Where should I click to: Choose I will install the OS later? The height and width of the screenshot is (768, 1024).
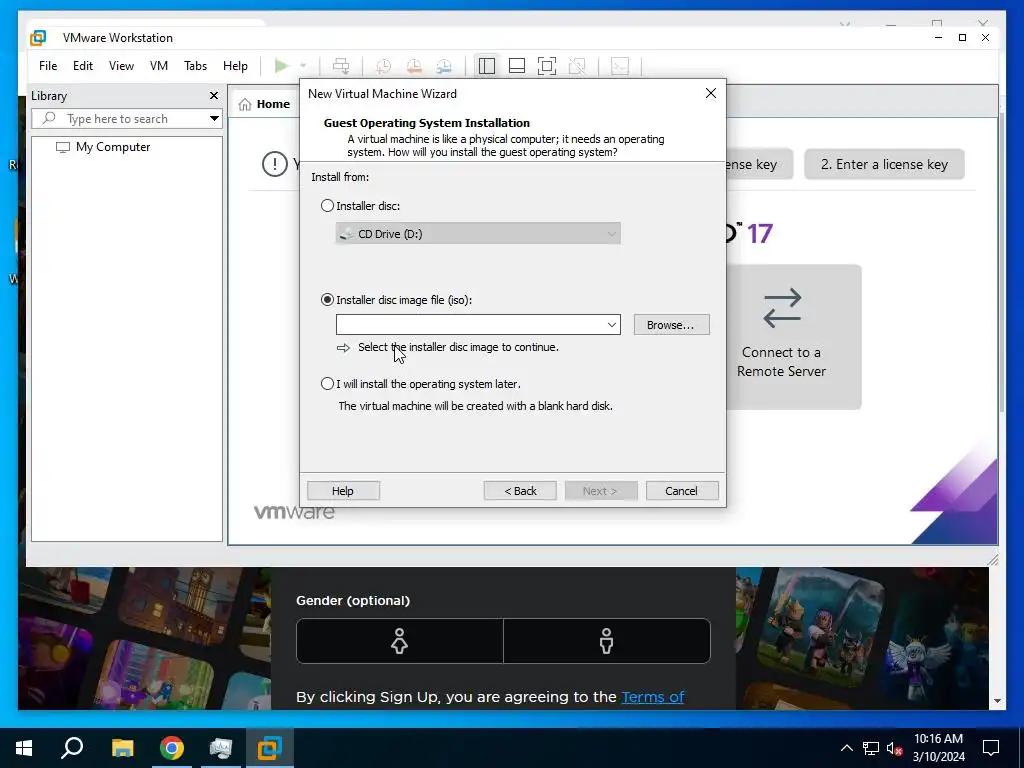tap(327, 384)
